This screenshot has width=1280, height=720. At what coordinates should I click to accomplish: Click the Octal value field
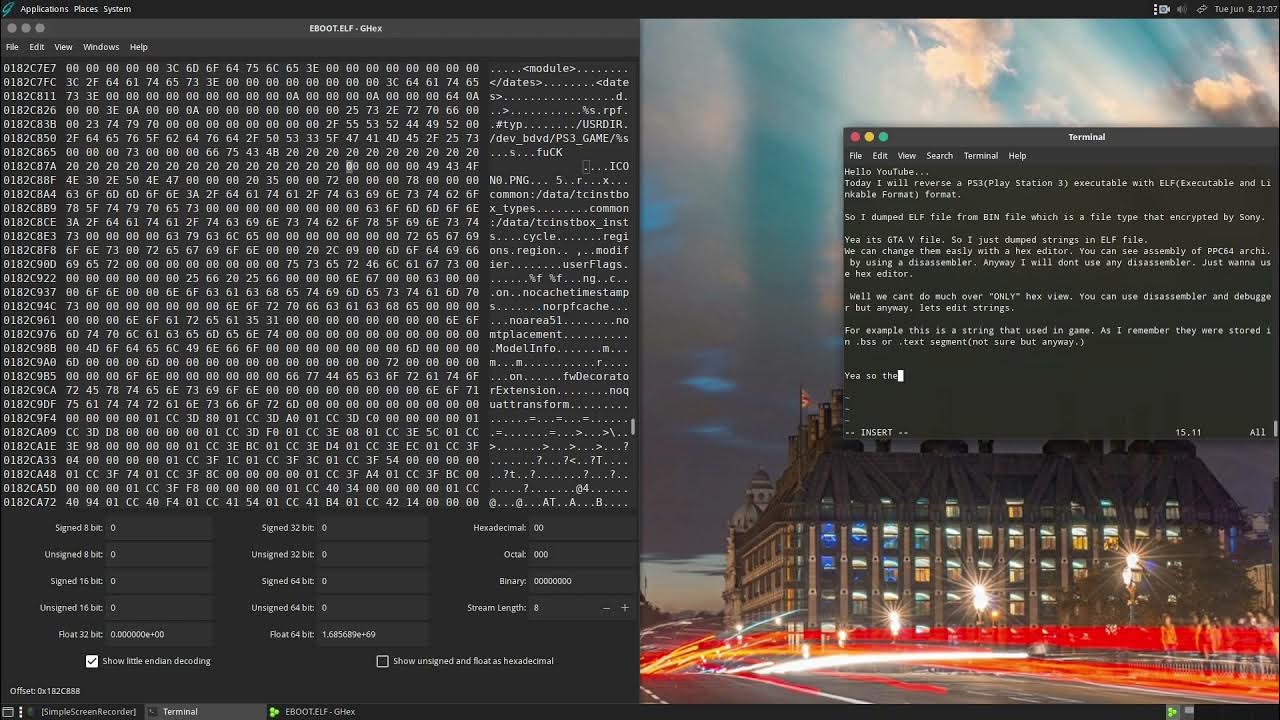pos(582,554)
